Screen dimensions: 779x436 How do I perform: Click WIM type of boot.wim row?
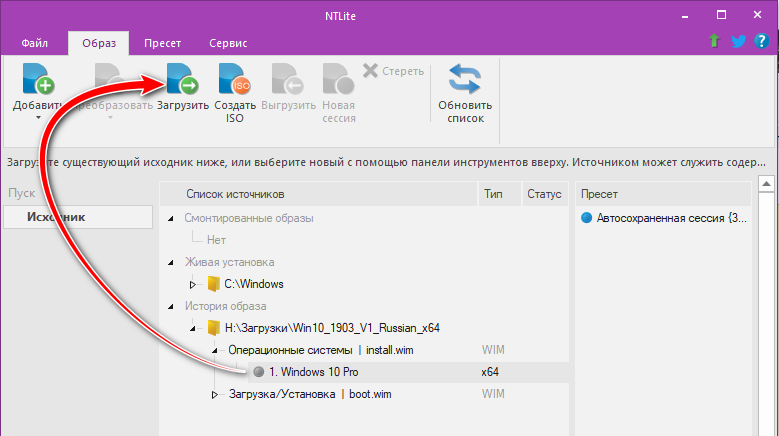[x=493, y=394]
